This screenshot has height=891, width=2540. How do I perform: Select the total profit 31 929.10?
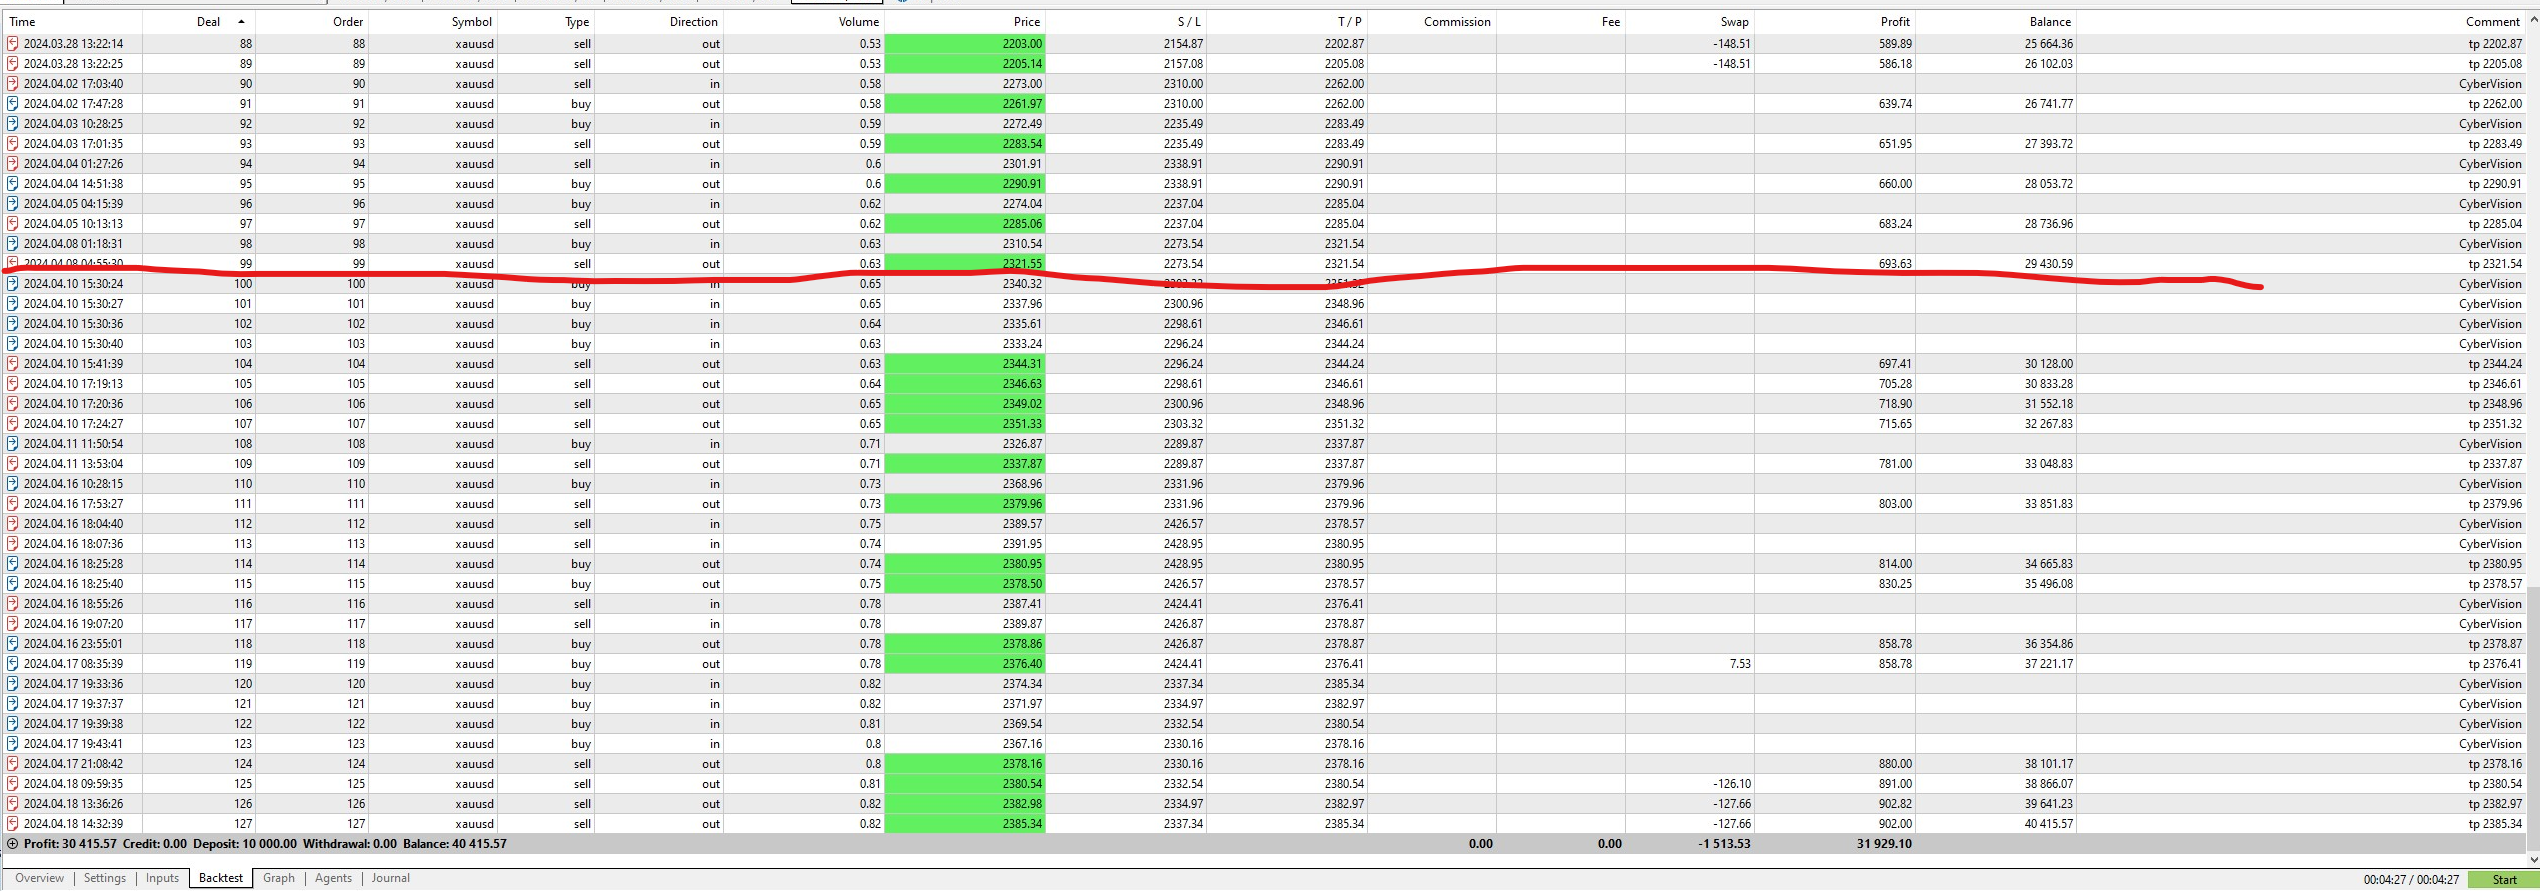tap(1884, 844)
